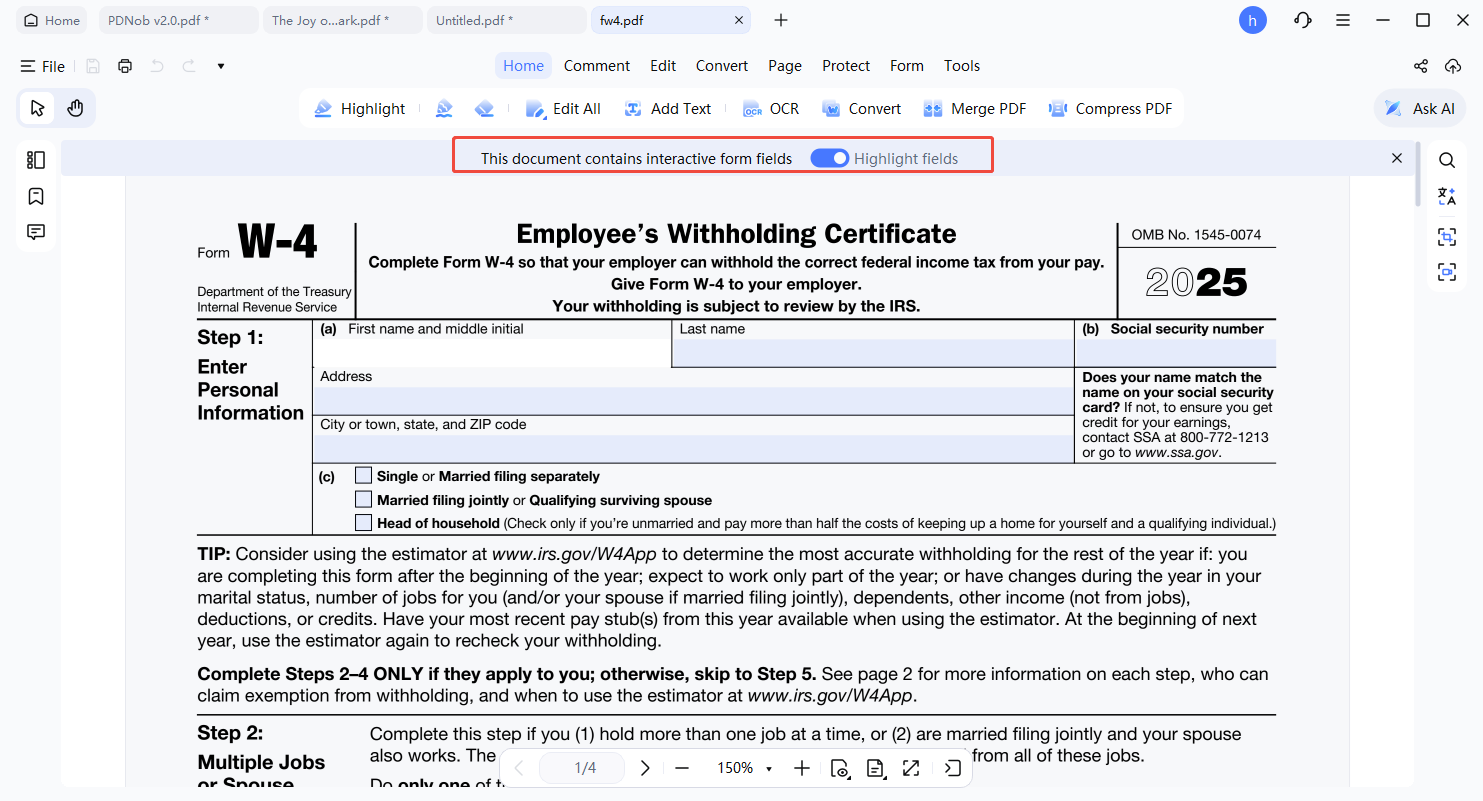1483x801 pixels.
Task: Open the page thumbnails panel
Action: click(35, 159)
